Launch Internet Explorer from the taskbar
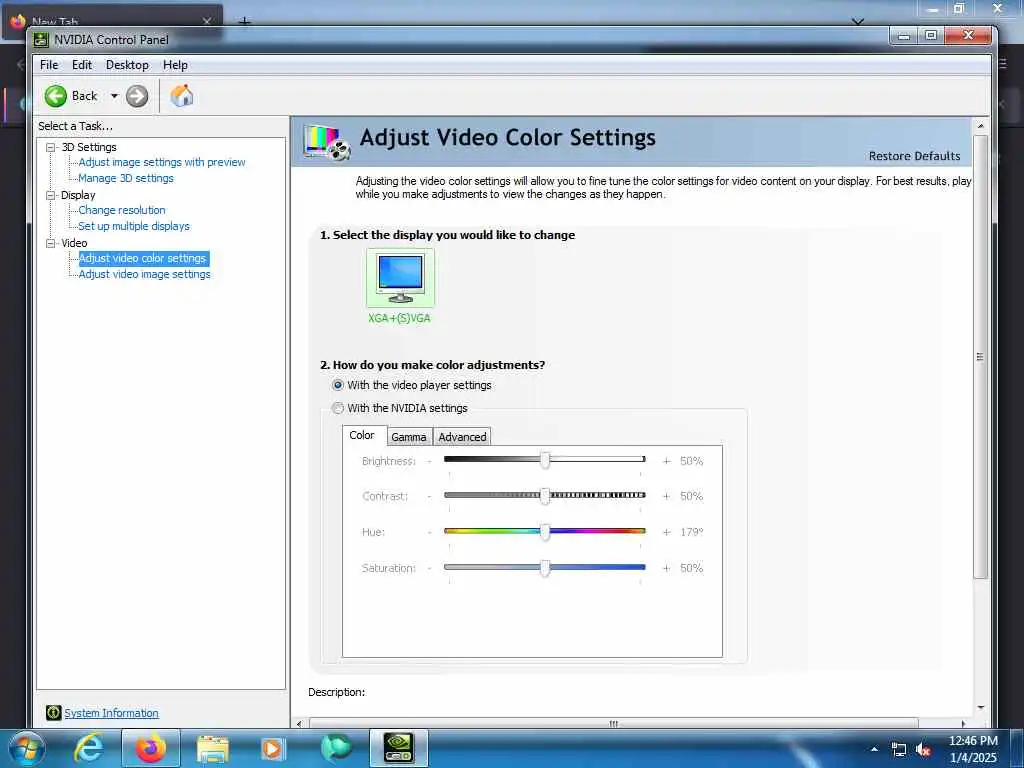Viewport: 1024px width, 768px height. coord(88,748)
